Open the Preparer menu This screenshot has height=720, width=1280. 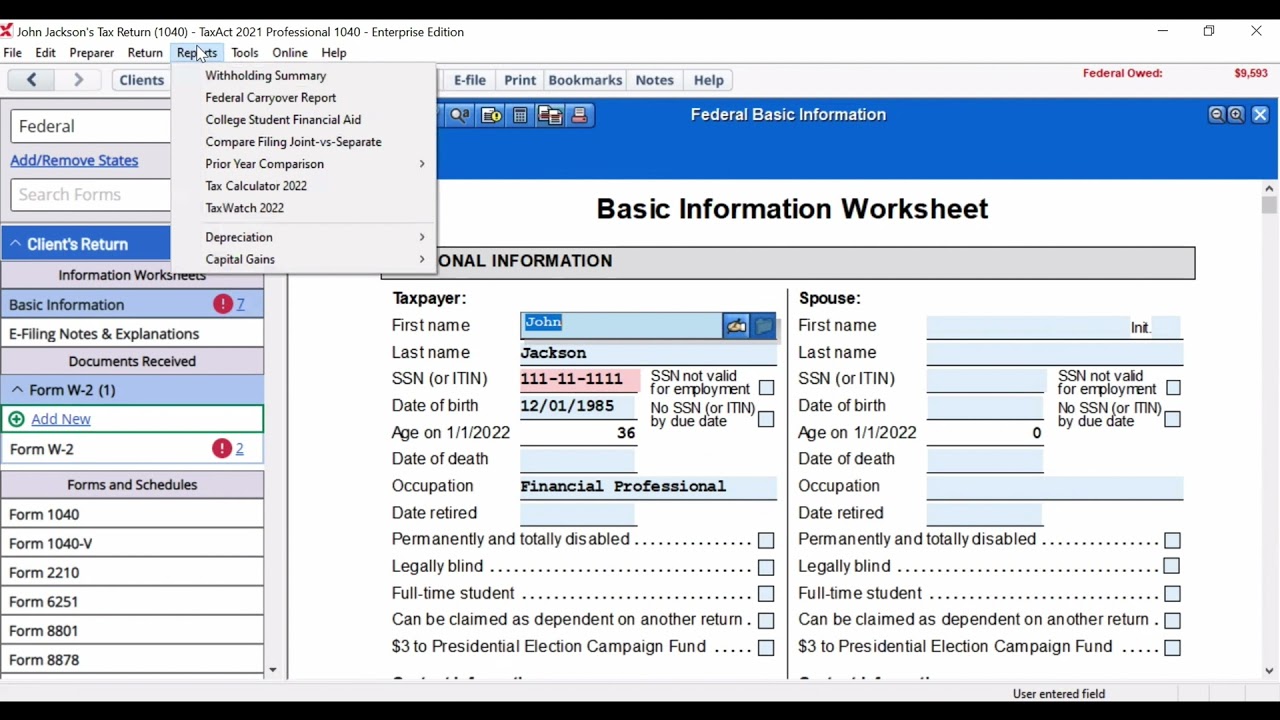(x=92, y=53)
